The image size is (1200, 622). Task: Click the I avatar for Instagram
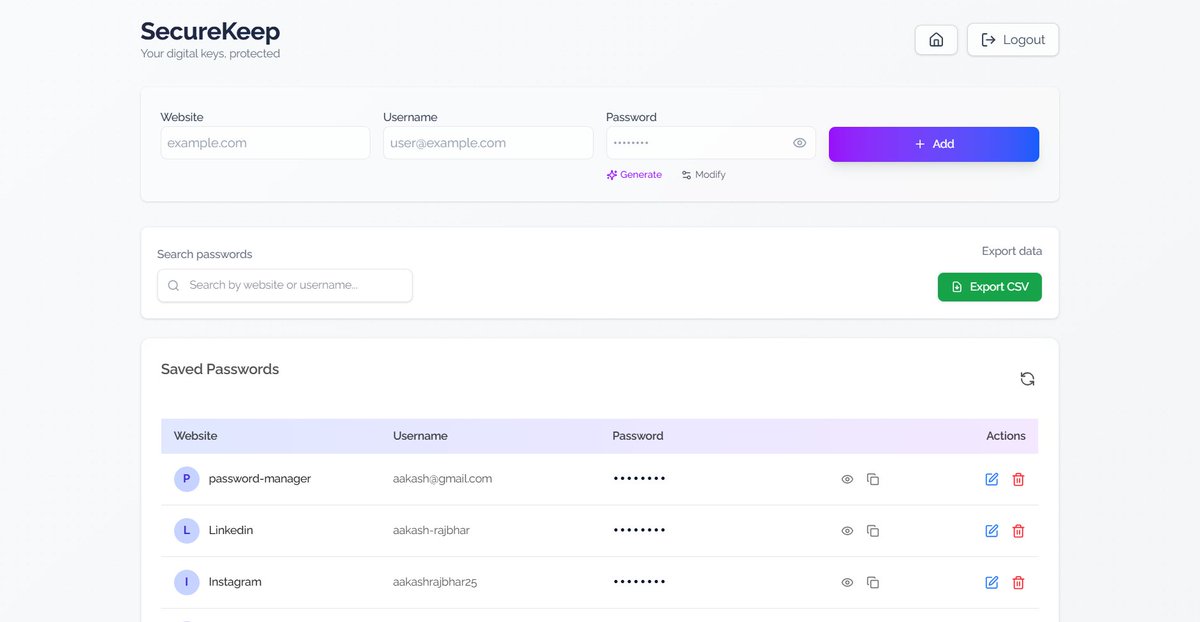(x=186, y=582)
